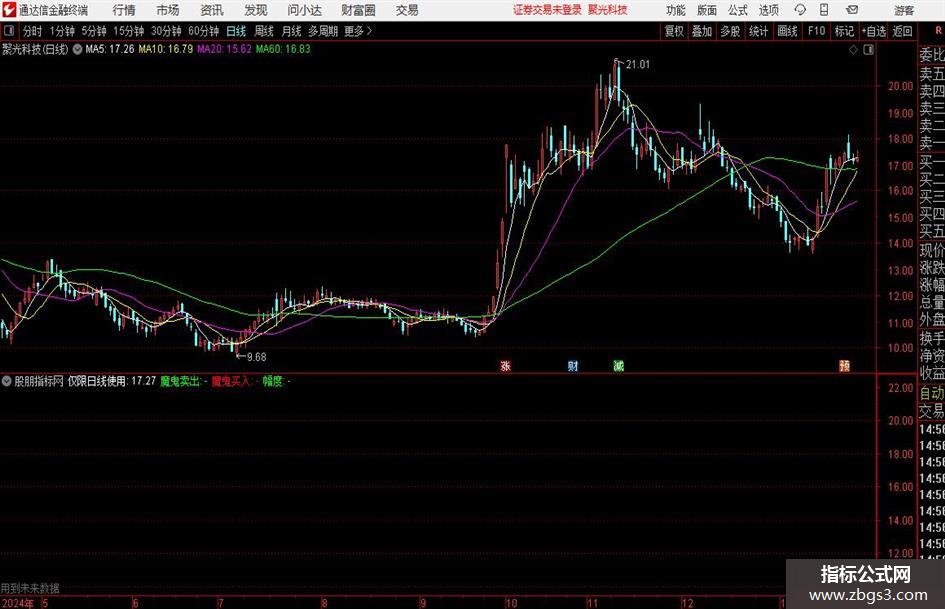Screen dimensions: 945x609
Task: Add stock with +自选 button
Action: (873, 31)
